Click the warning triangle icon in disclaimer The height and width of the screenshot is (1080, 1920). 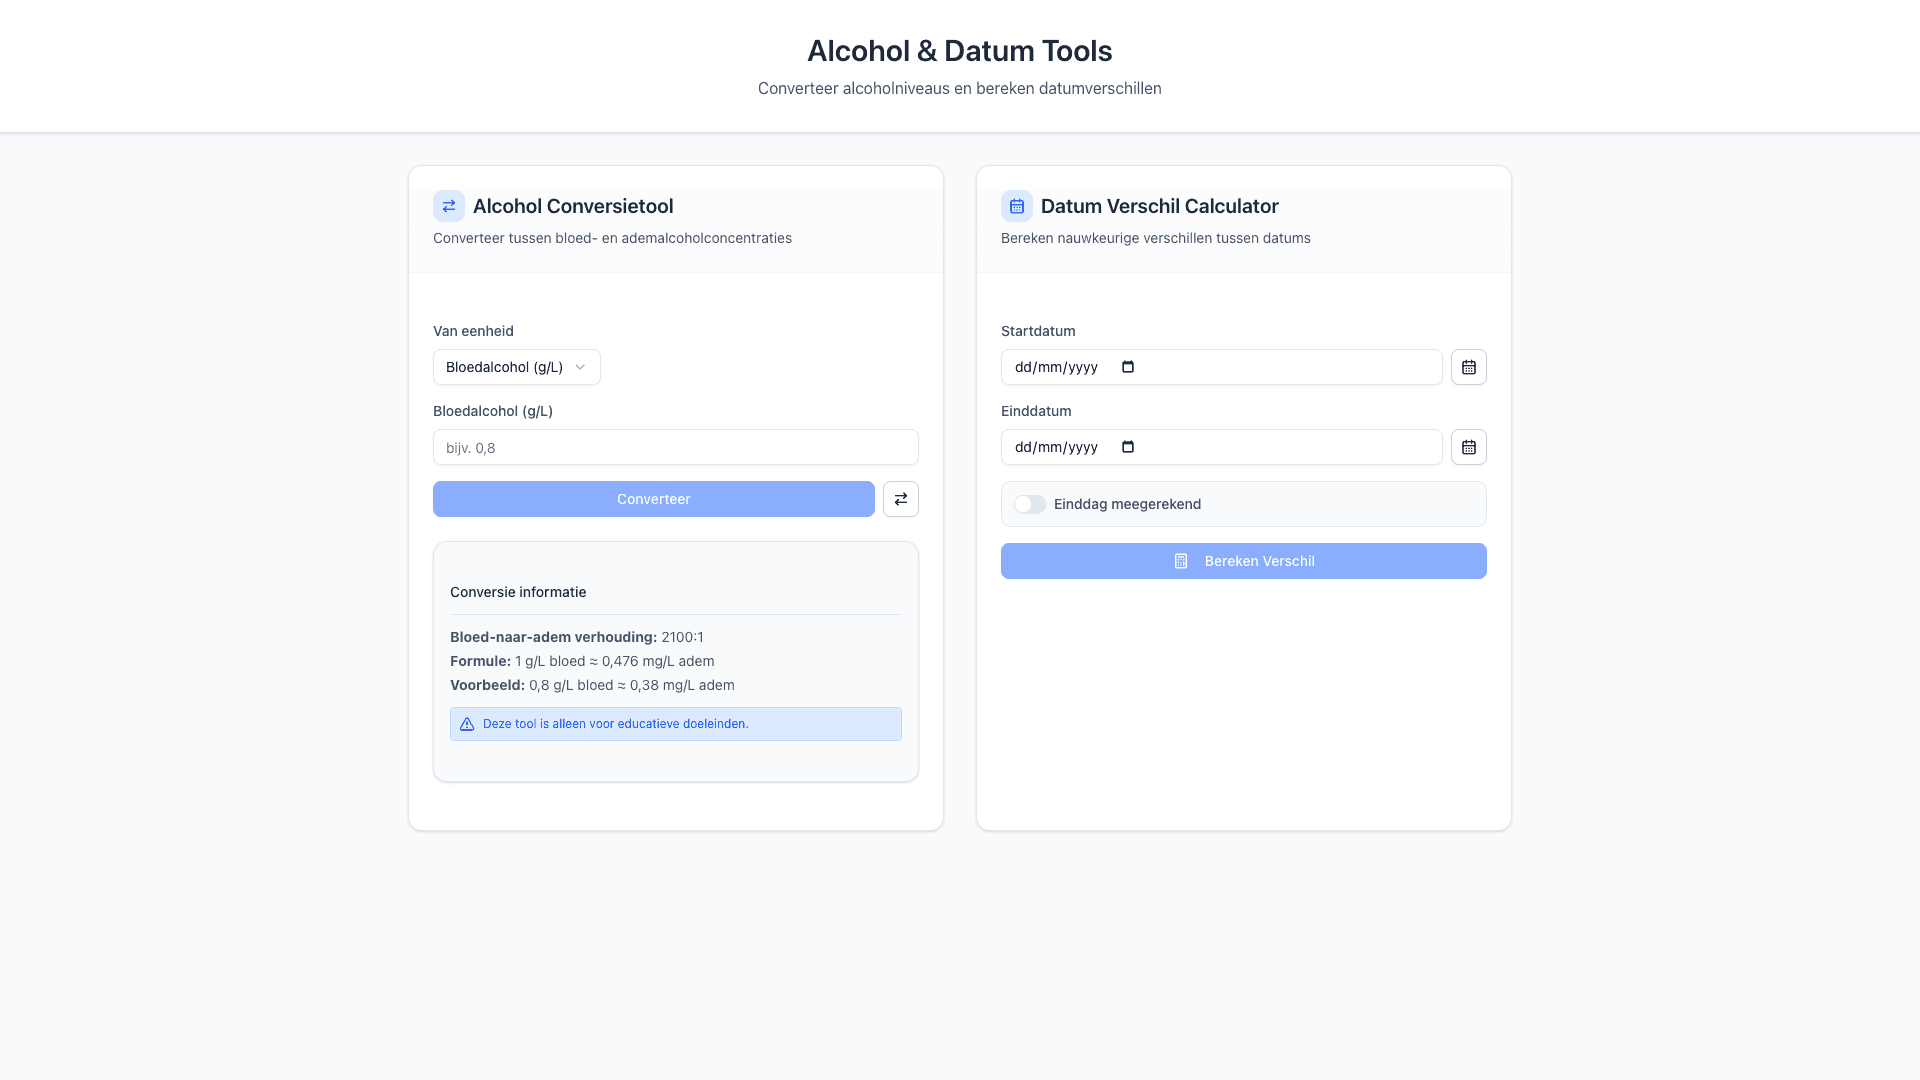[x=467, y=724]
